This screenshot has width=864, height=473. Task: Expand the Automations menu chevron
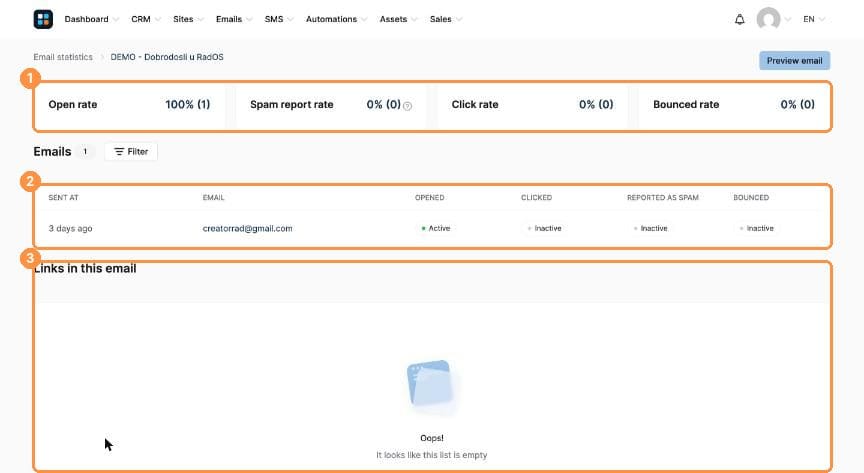point(364,19)
